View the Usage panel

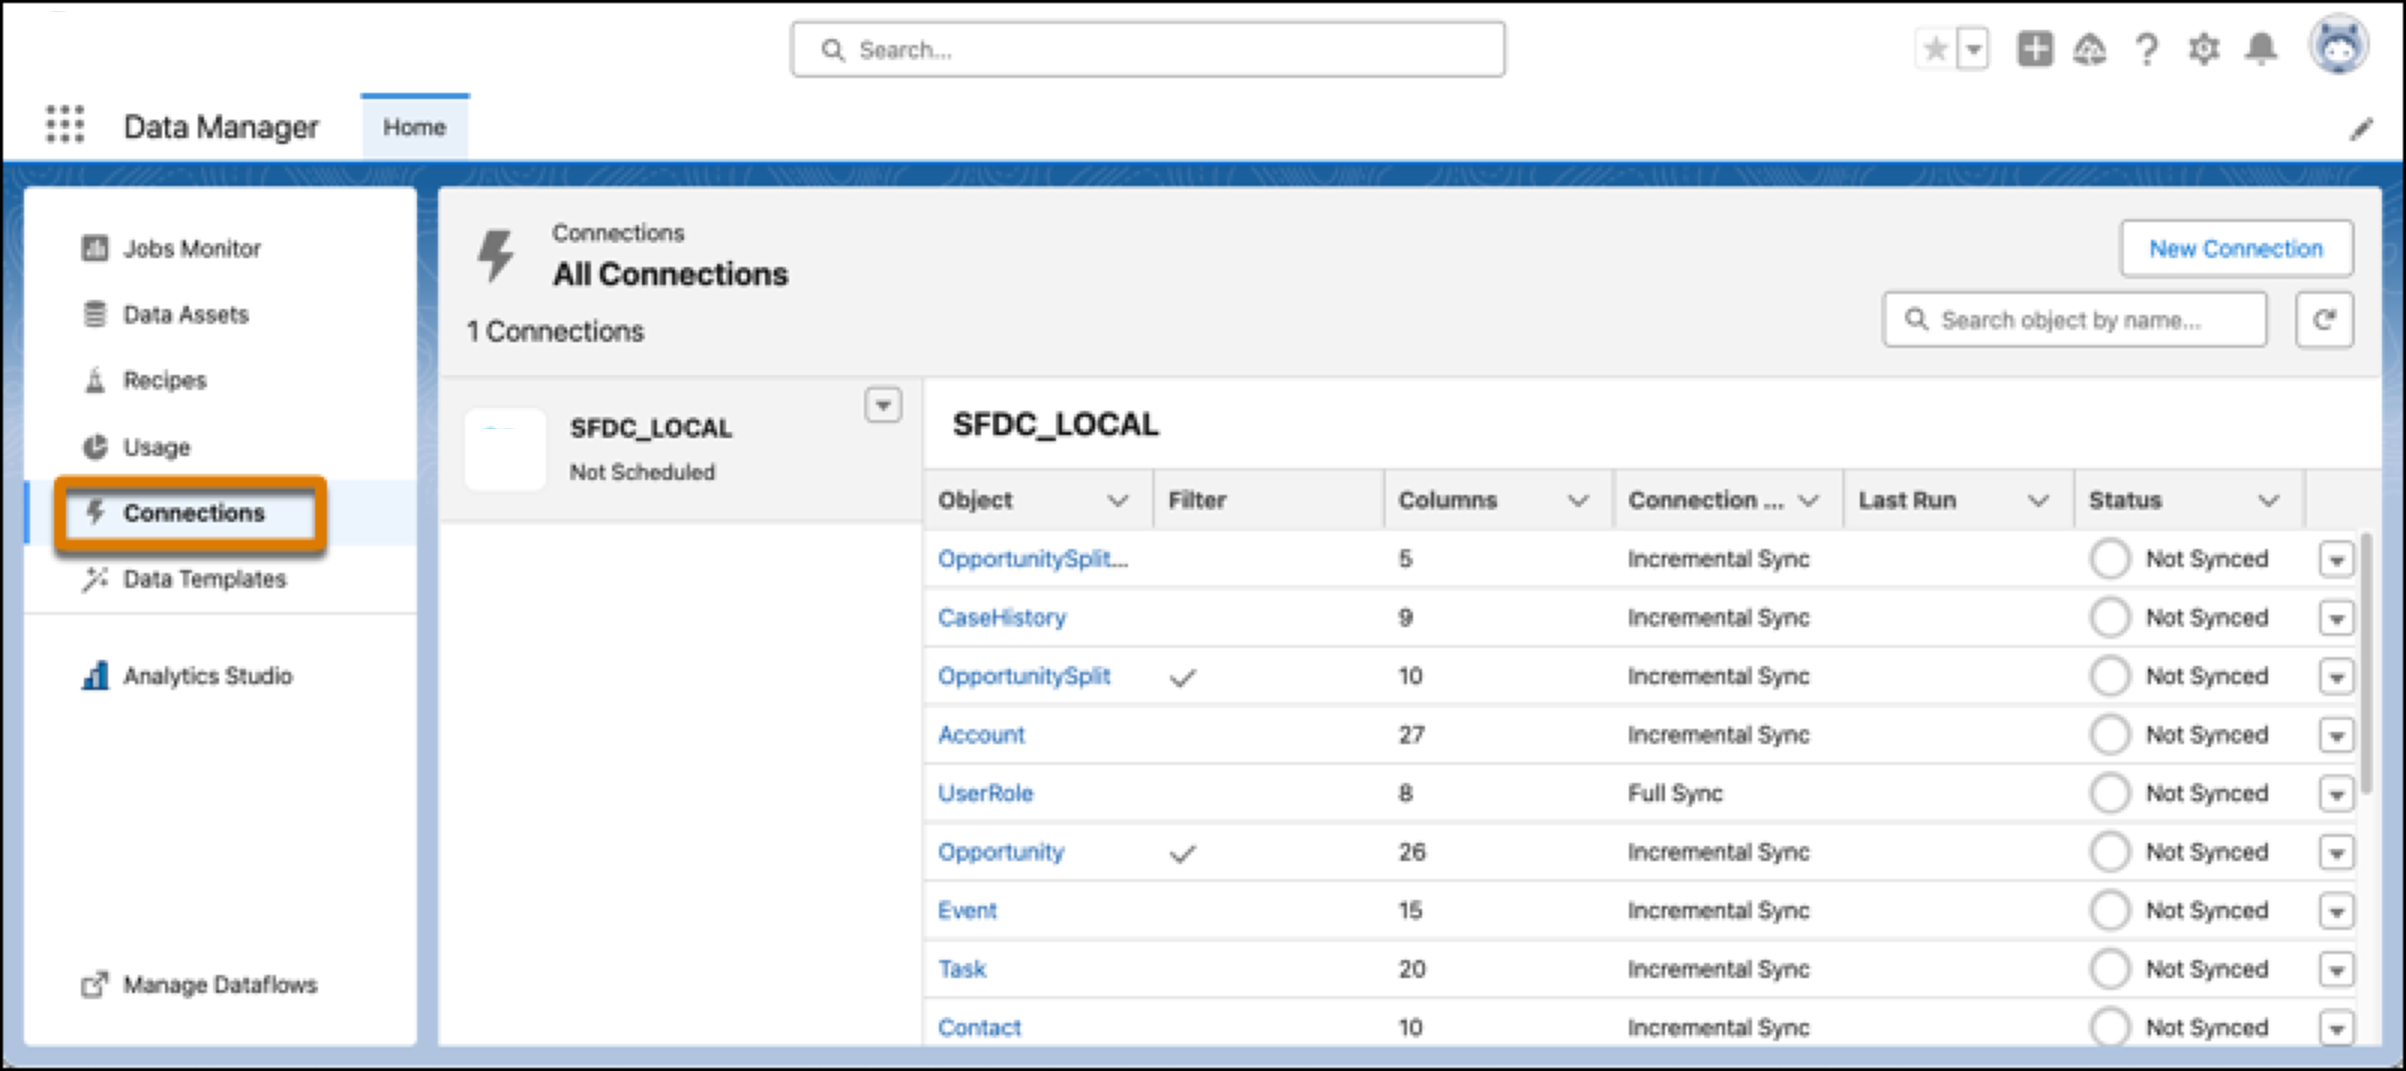[156, 447]
